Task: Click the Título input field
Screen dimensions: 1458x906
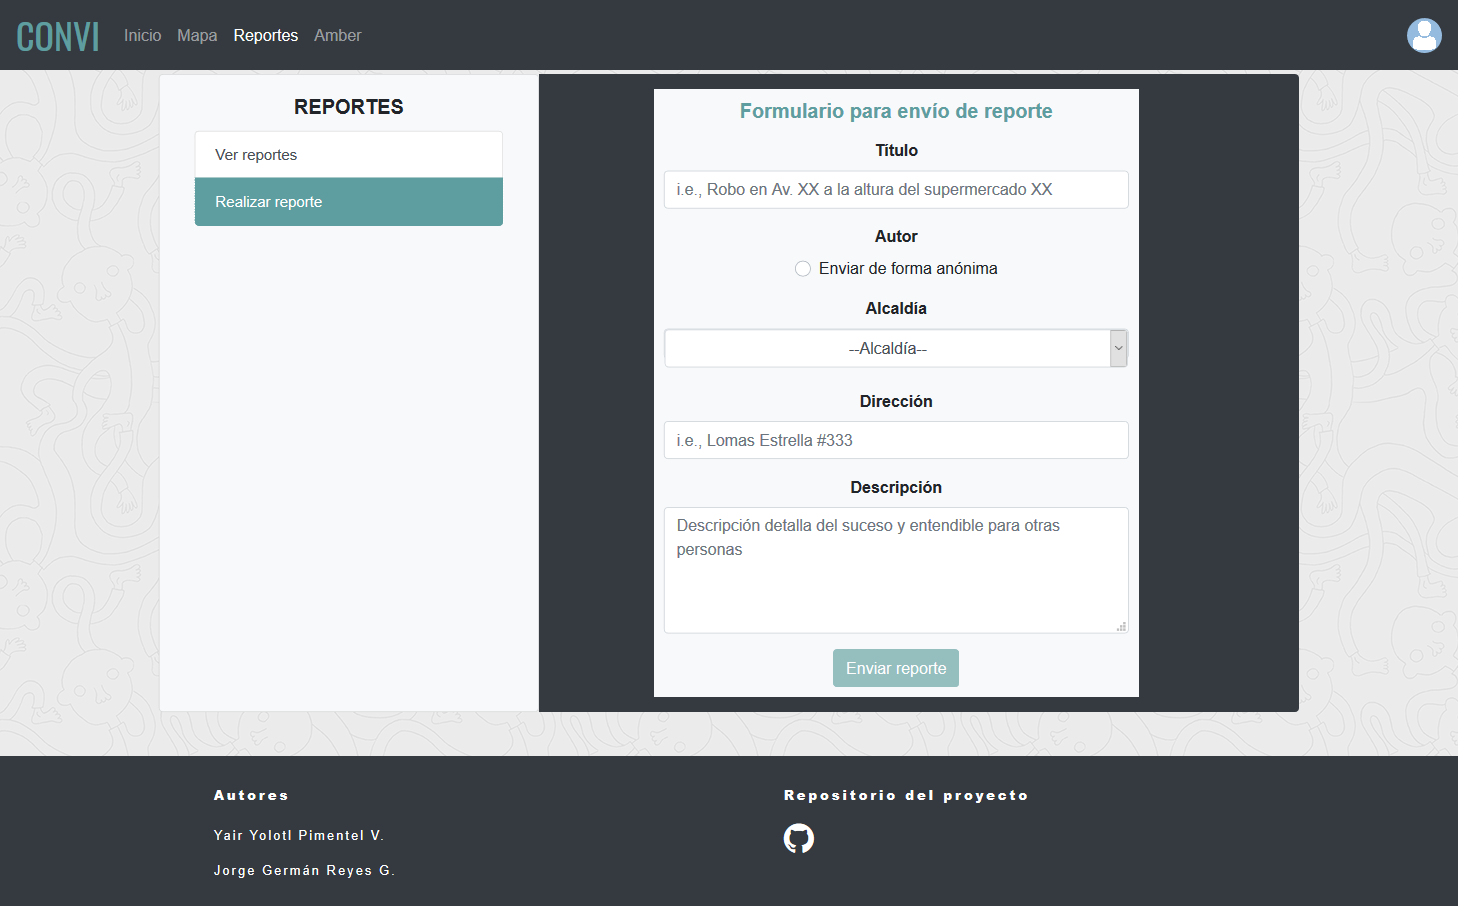Action: [896, 189]
